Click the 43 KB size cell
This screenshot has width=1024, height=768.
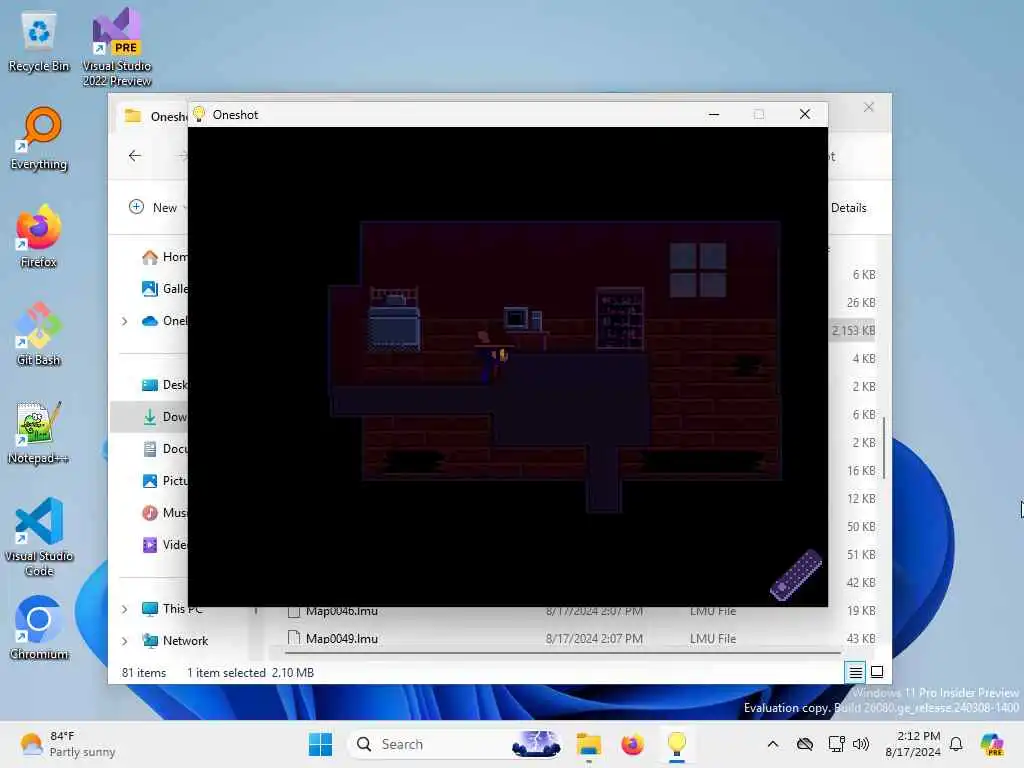point(861,638)
